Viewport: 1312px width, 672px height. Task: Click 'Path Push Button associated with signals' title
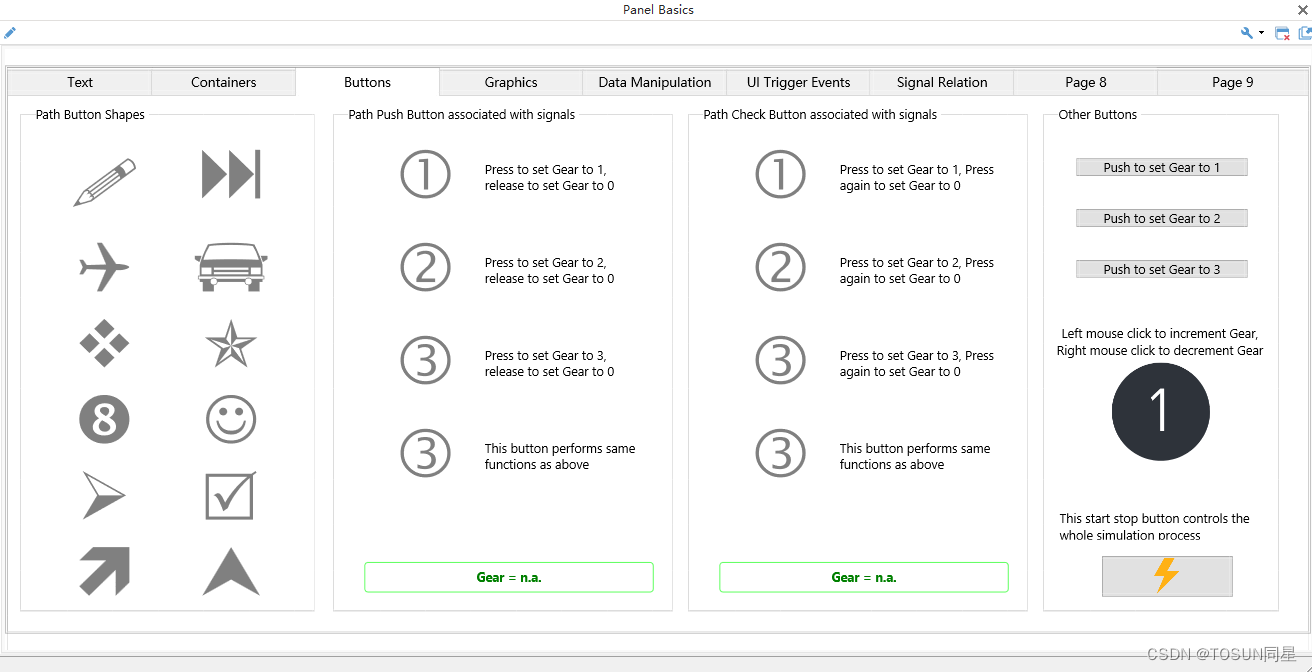pyautogui.click(x=462, y=115)
